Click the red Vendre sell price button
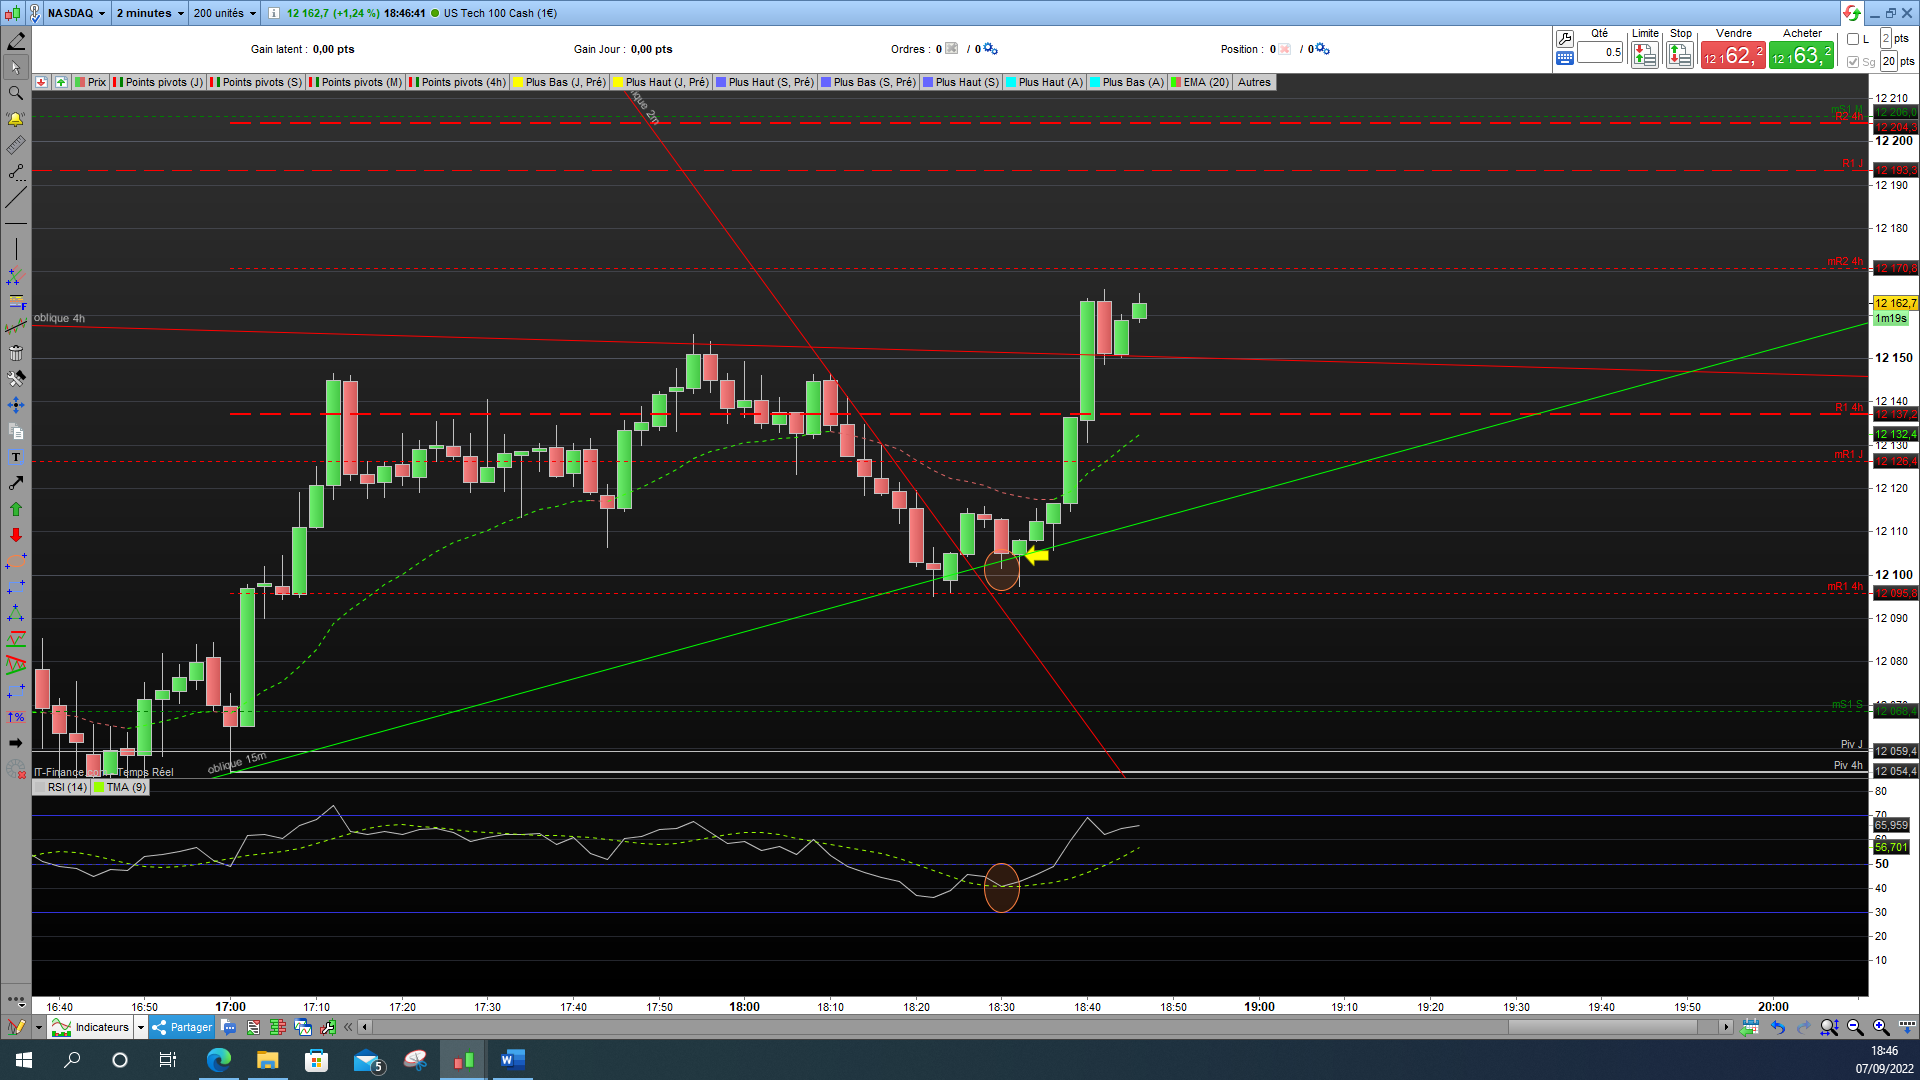Image resolution: width=1920 pixels, height=1080 pixels. pos(1733,56)
